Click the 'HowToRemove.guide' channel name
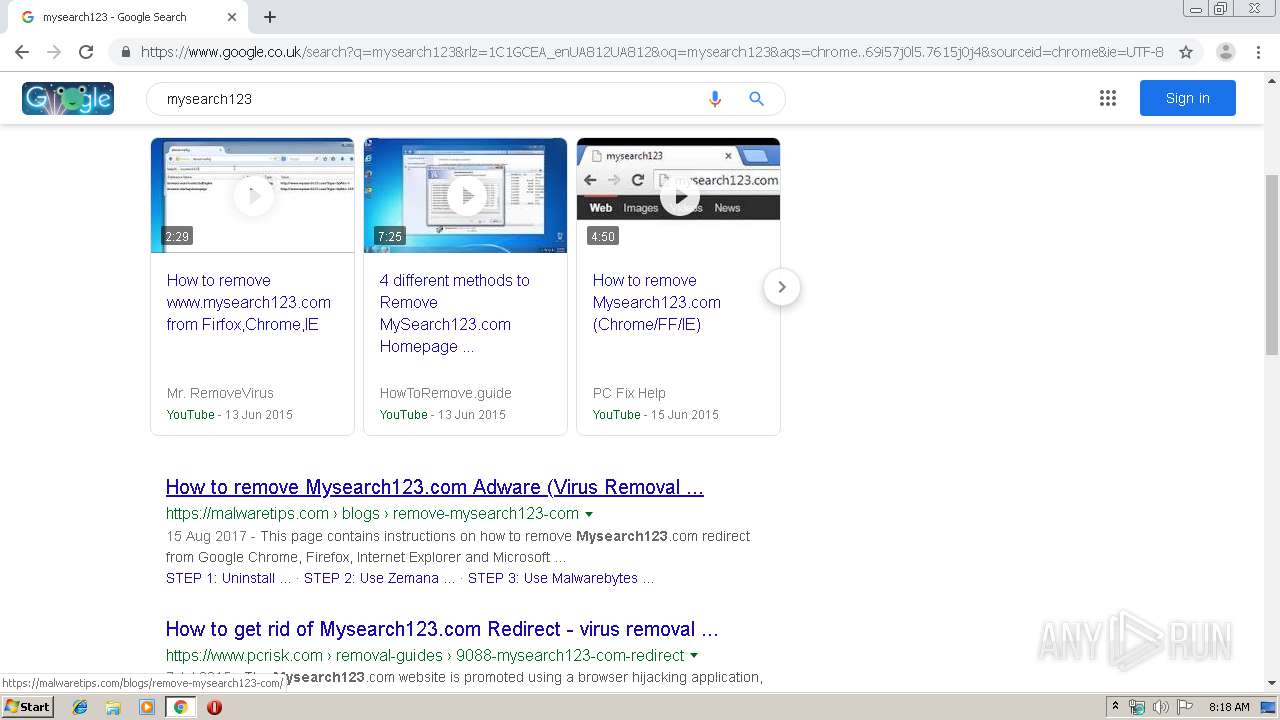Viewport: 1280px width, 720px height. pyautogui.click(x=445, y=393)
